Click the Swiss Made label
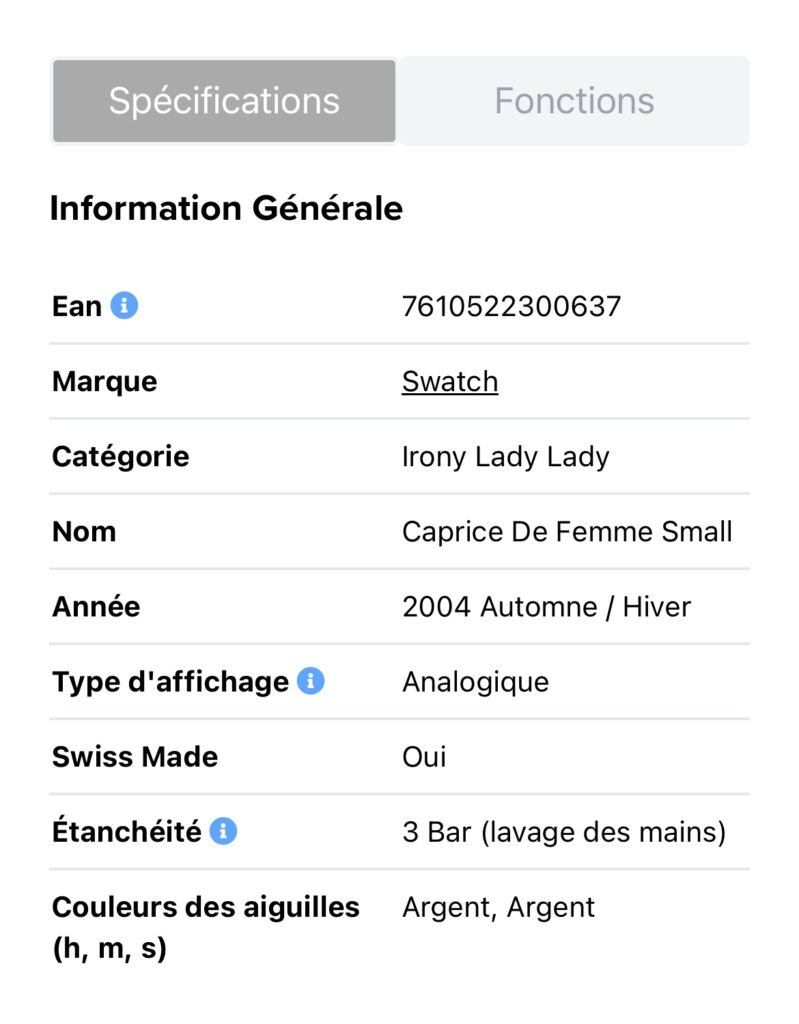799x1024 pixels. tap(135, 757)
